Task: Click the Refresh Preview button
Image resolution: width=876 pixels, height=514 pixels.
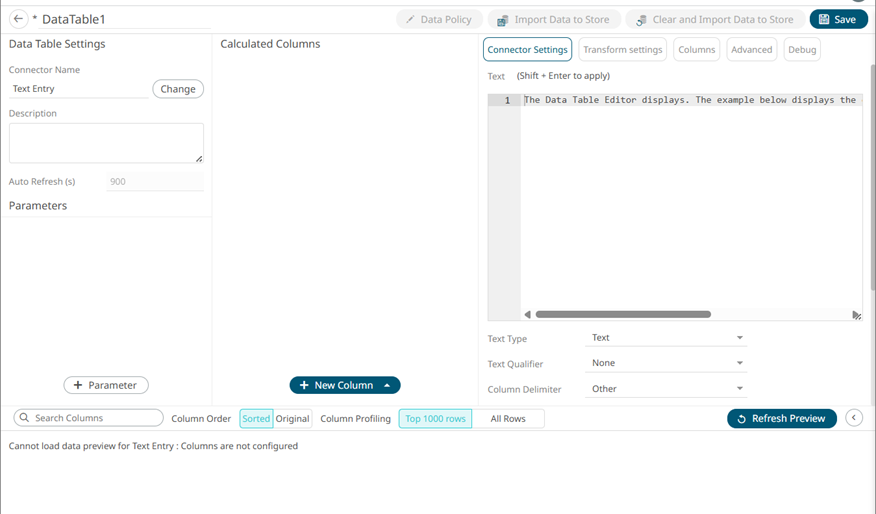Action: click(782, 418)
